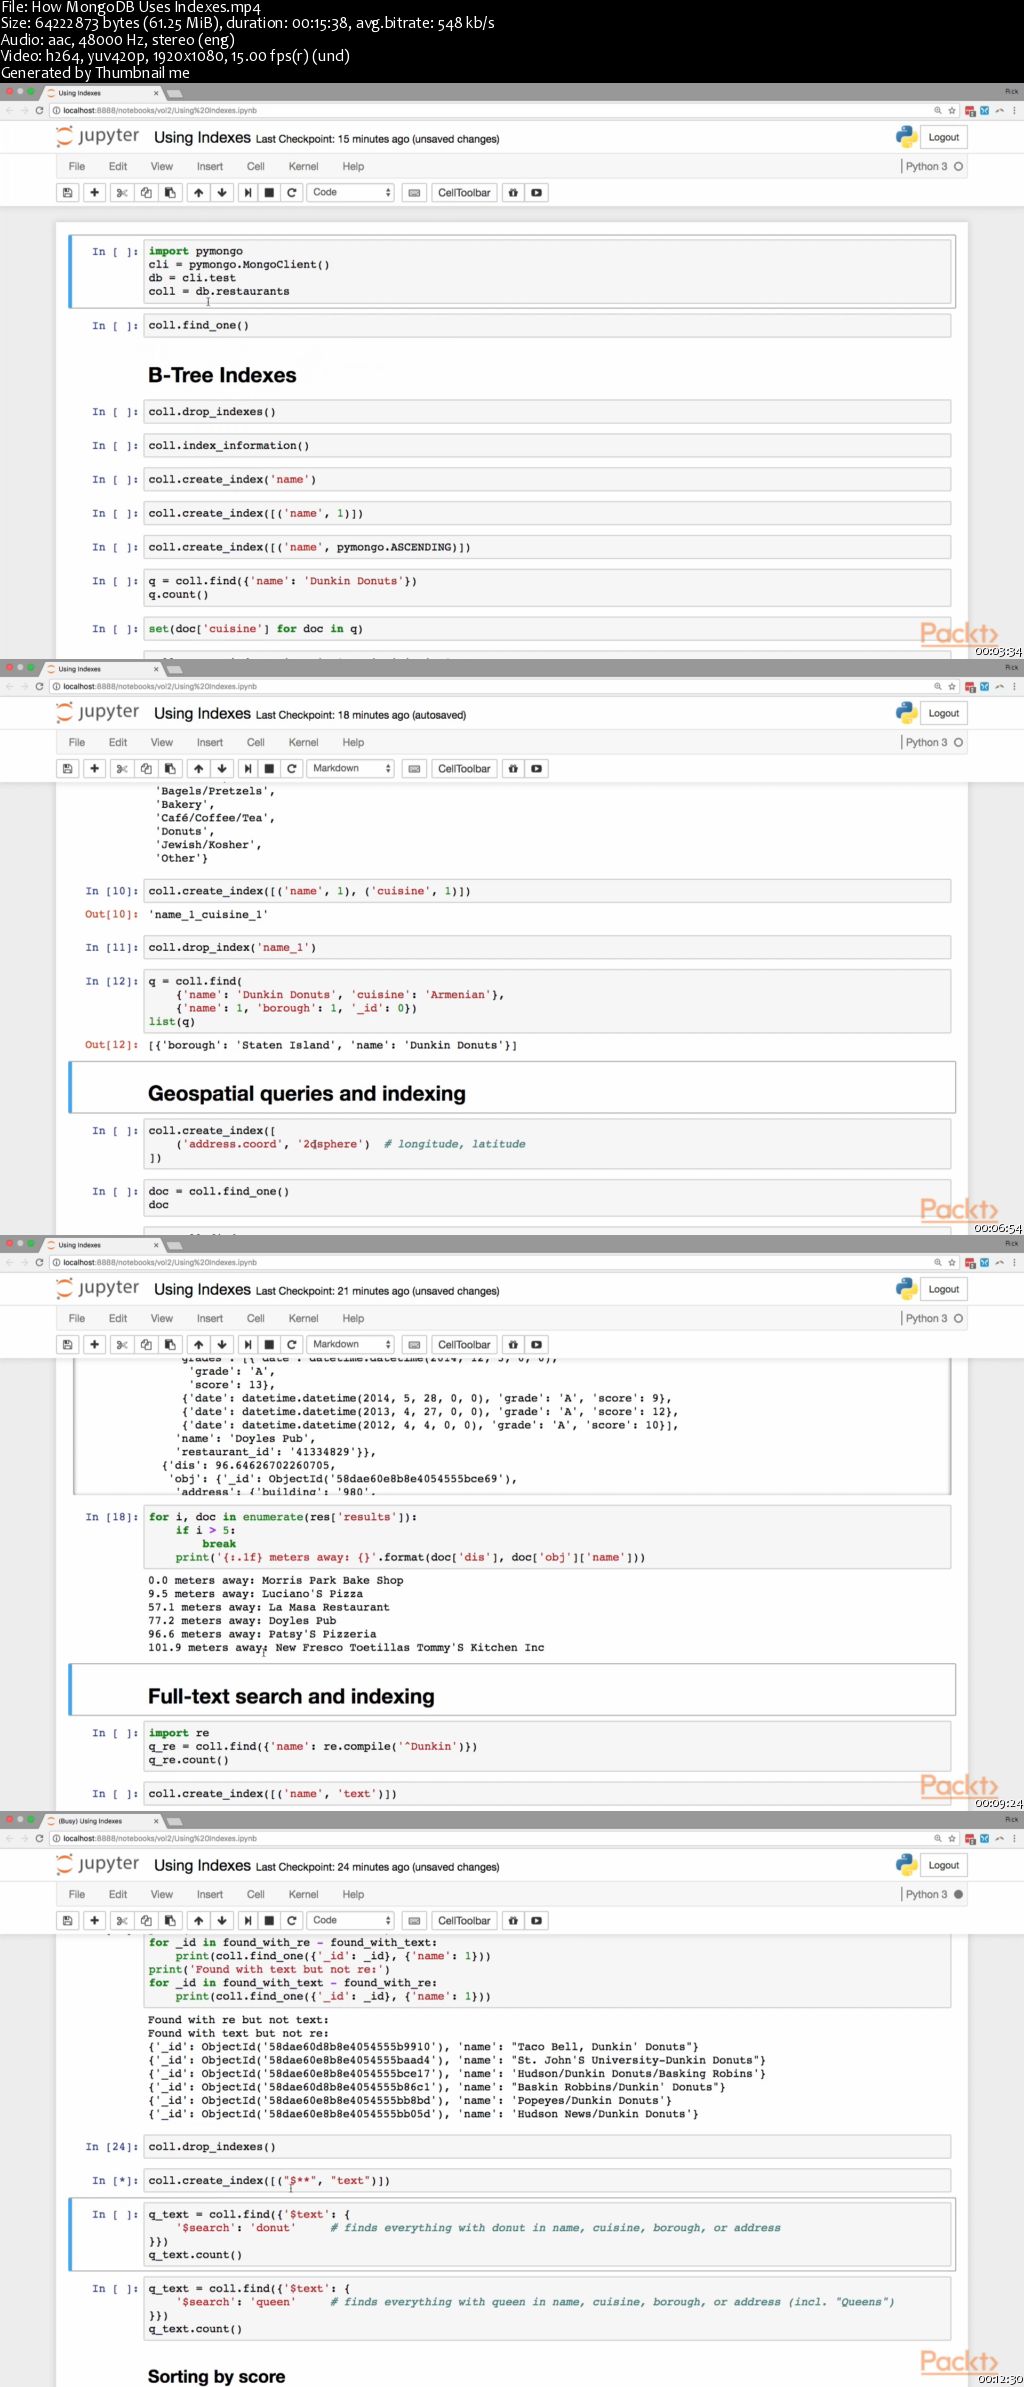
Task: Click the coll.find_one() code cell
Action: (548, 326)
